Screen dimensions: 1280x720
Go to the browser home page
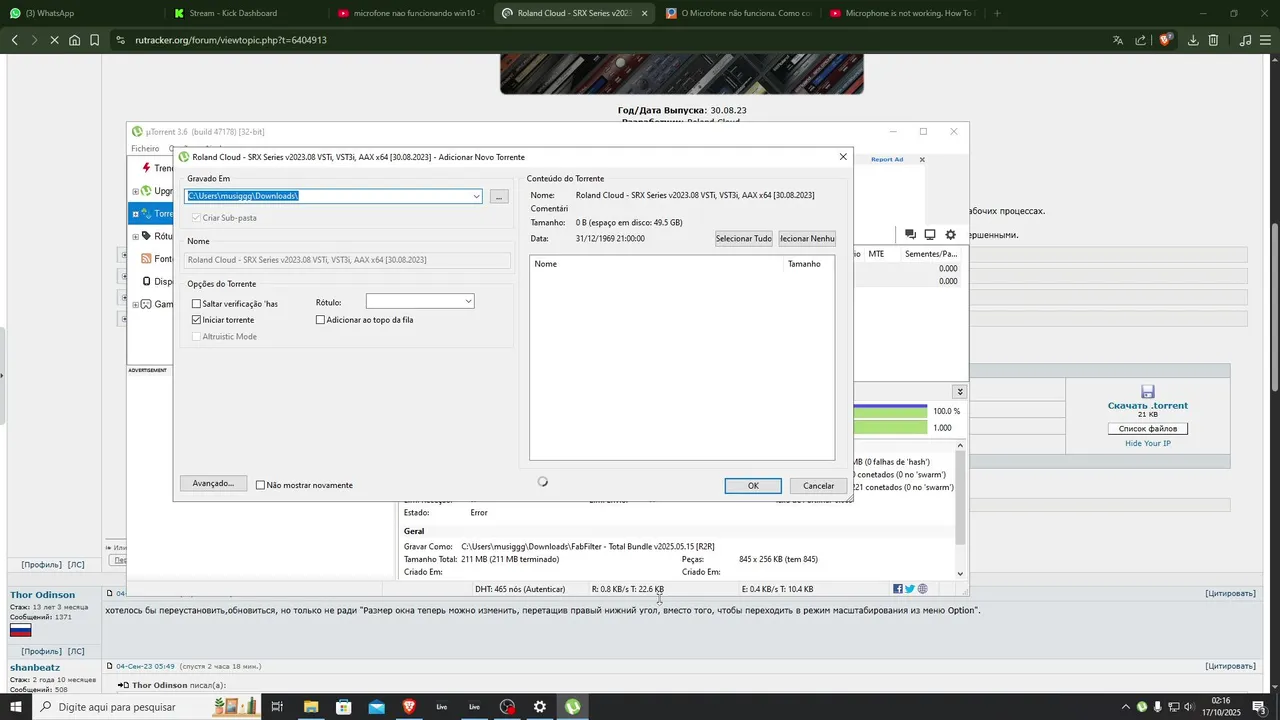(x=74, y=40)
